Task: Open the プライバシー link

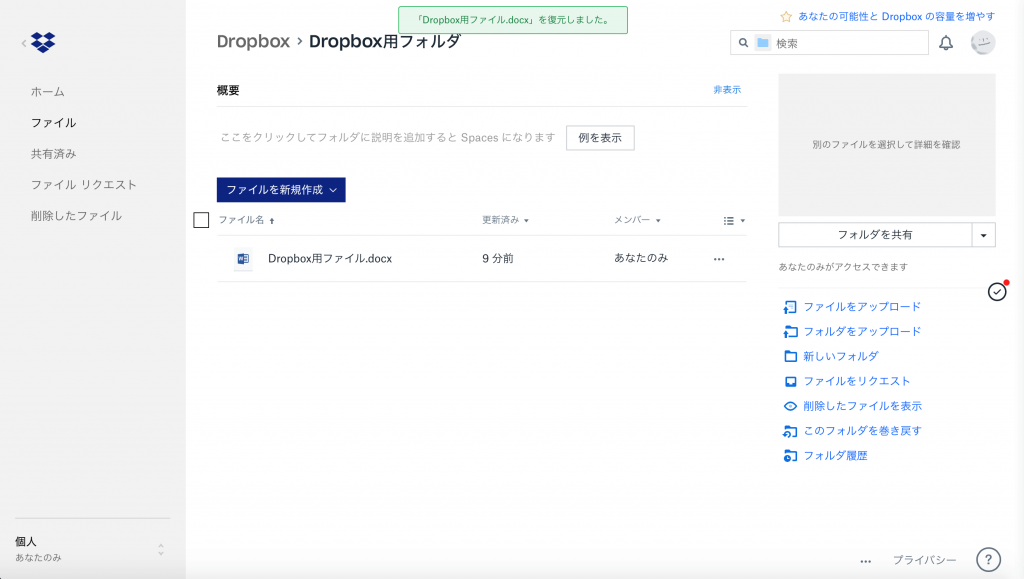Action: (x=924, y=560)
